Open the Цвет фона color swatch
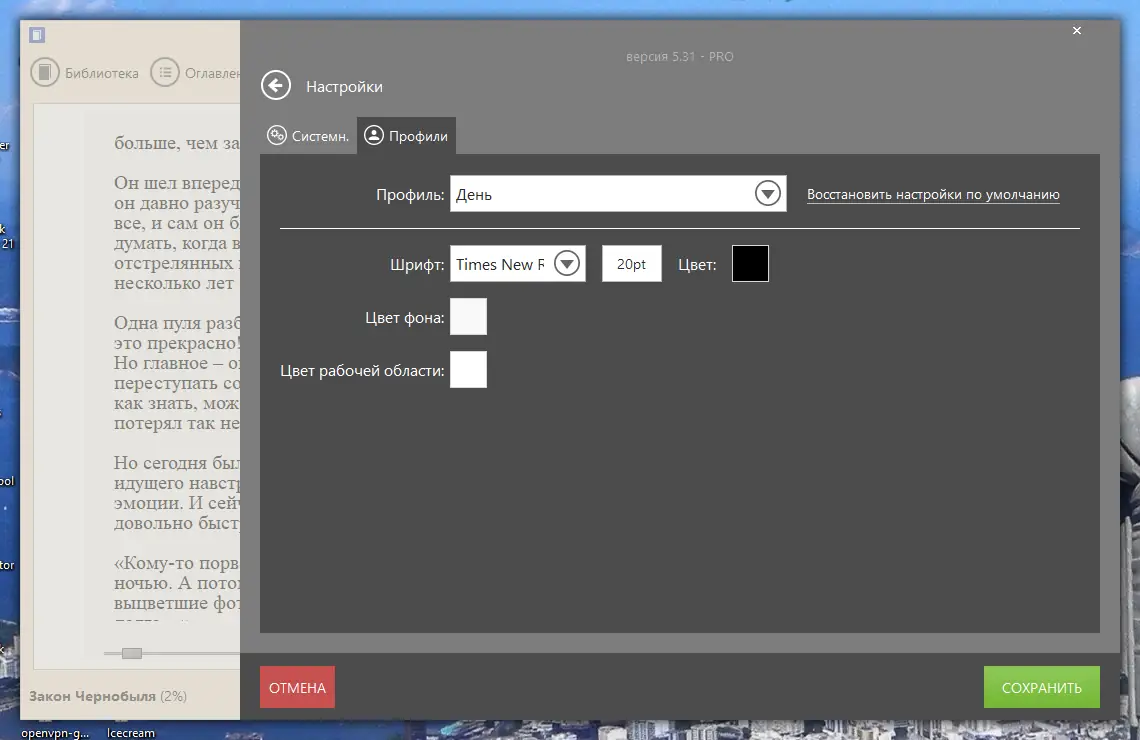The height and width of the screenshot is (740, 1140). click(468, 316)
